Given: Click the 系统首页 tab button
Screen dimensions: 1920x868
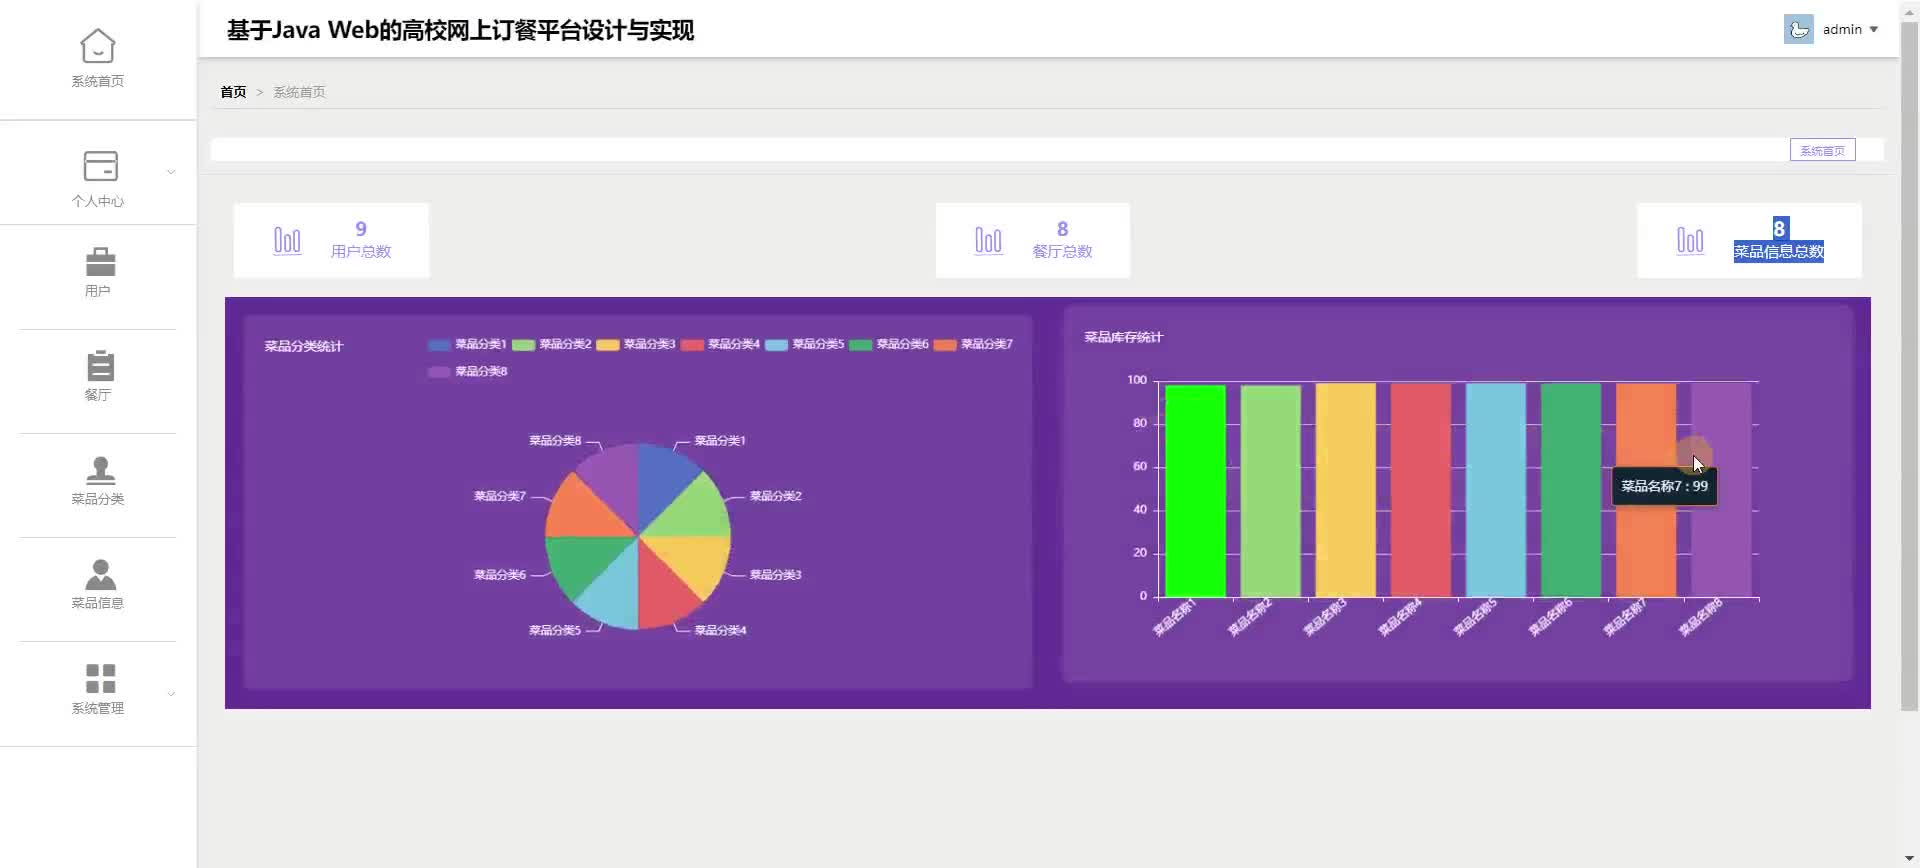Looking at the screenshot, I should [x=1822, y=150].
